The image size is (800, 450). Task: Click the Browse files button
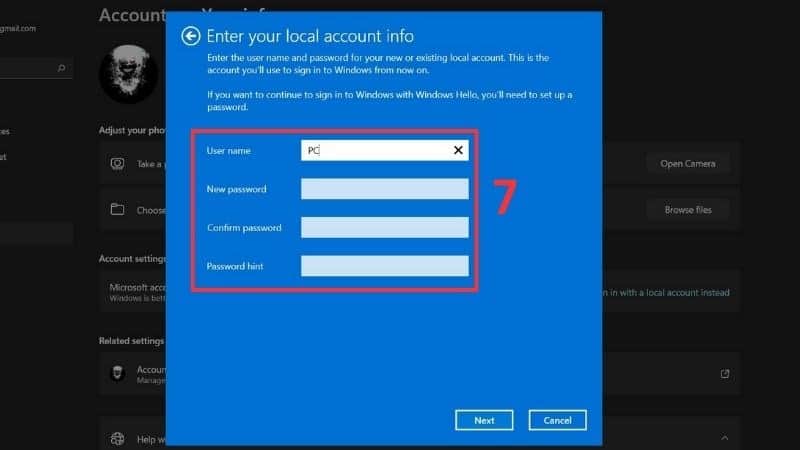click(x=687, y=210)
